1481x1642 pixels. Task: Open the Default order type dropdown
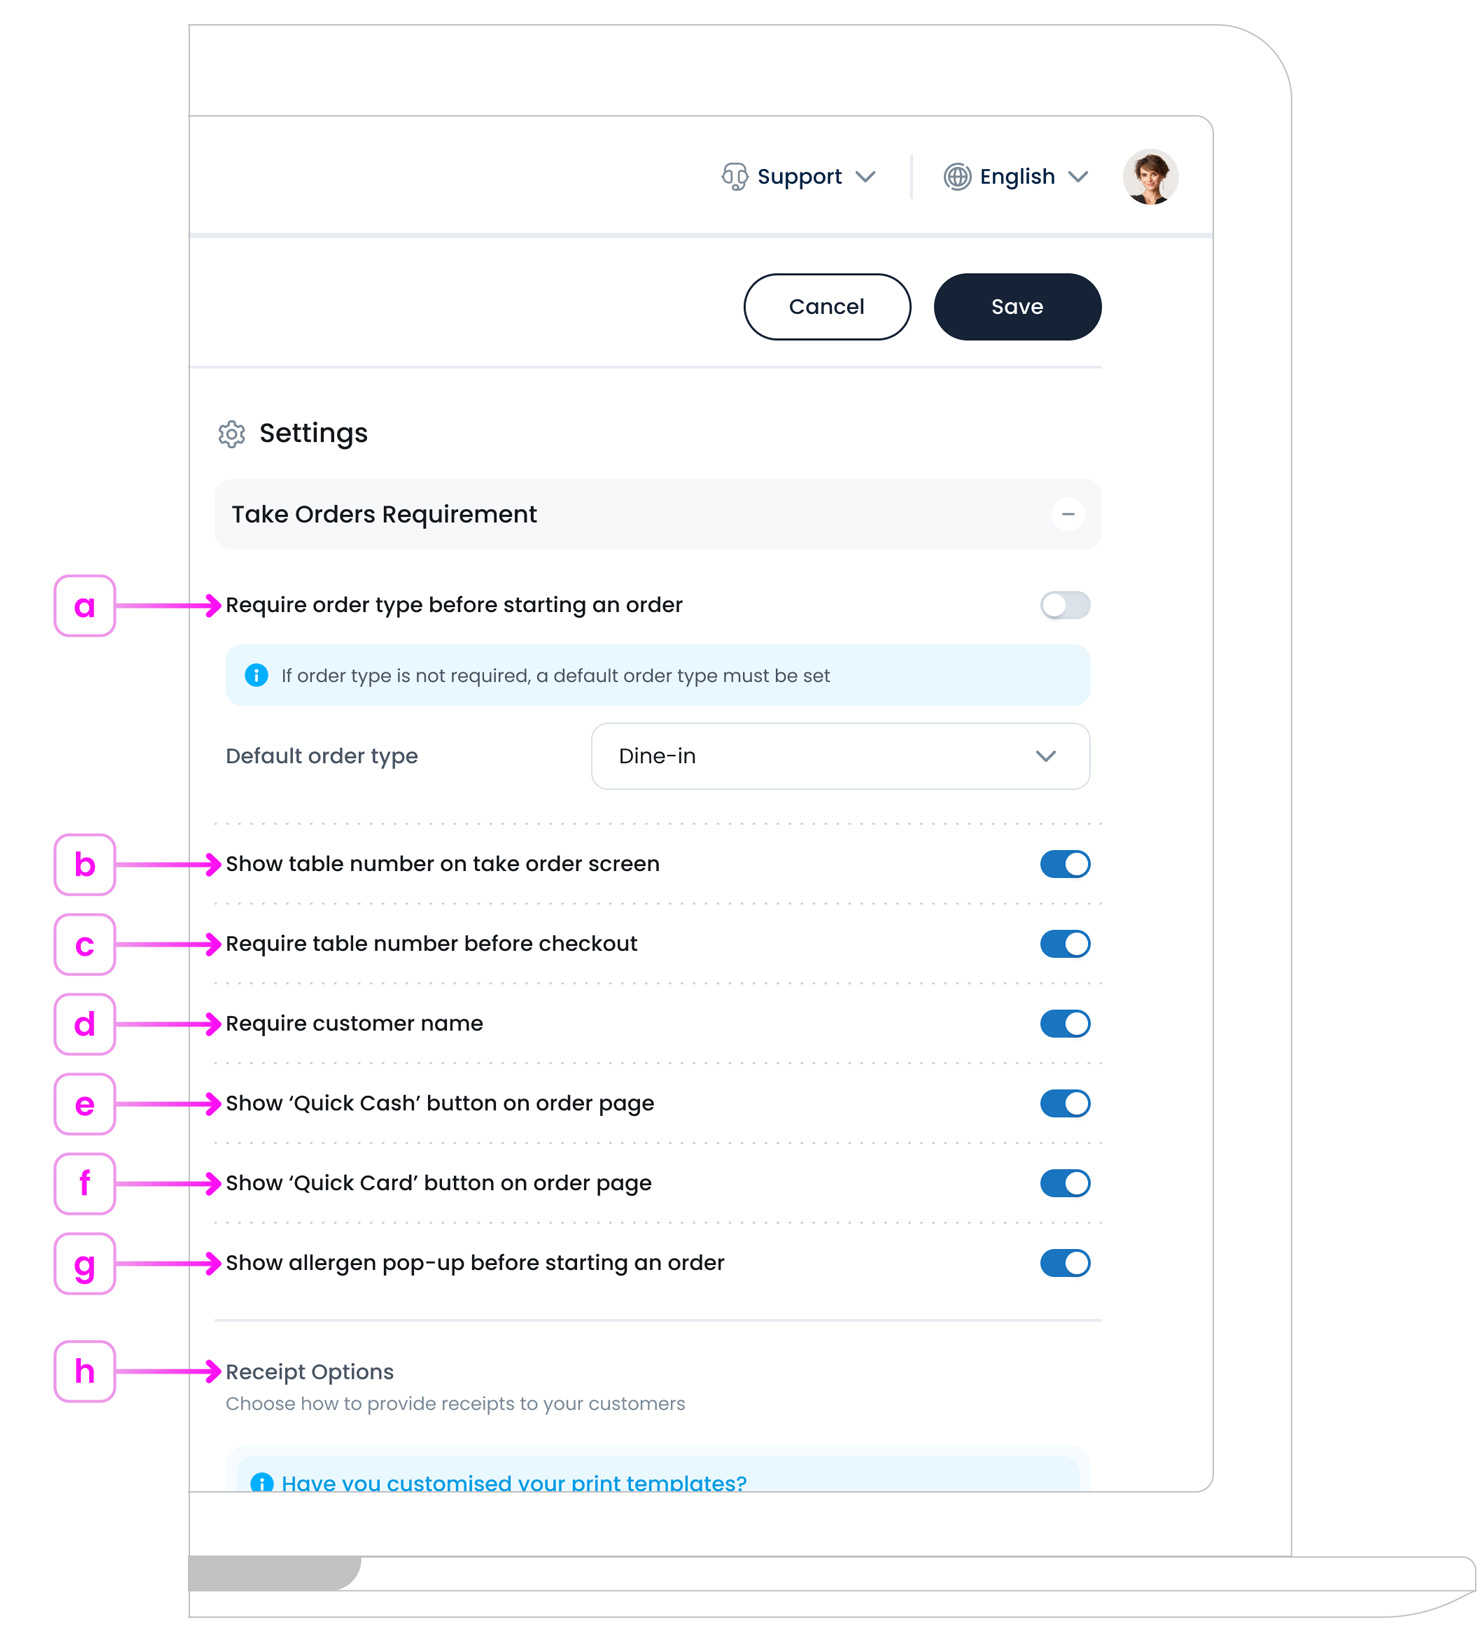pyautogui.click(x=840, y=756)
